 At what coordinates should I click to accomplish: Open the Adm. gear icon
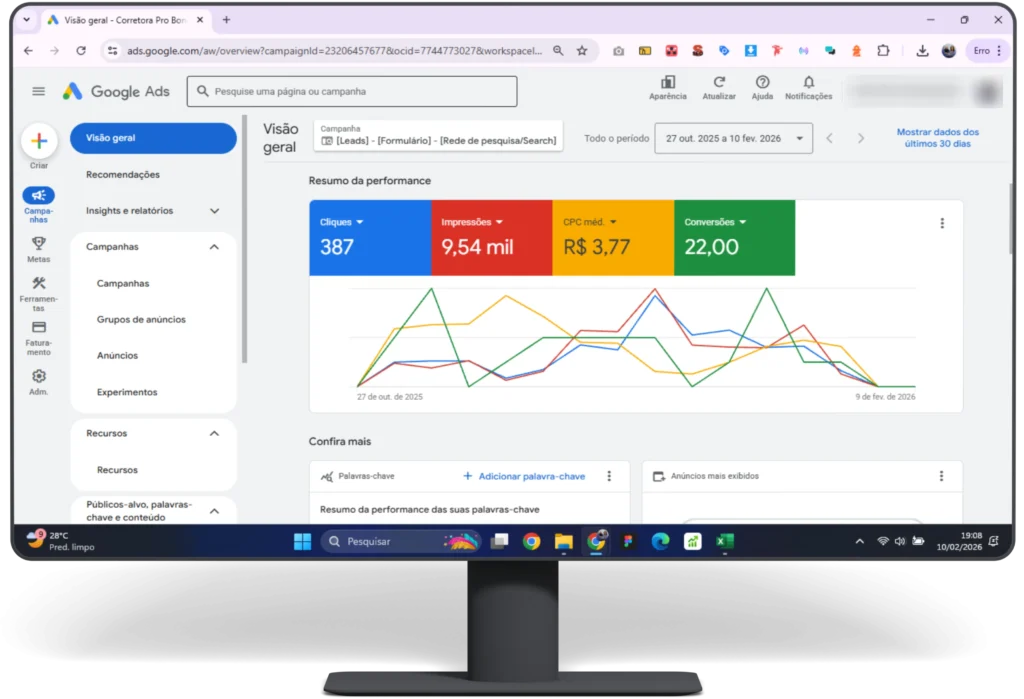tap(39, 376)
